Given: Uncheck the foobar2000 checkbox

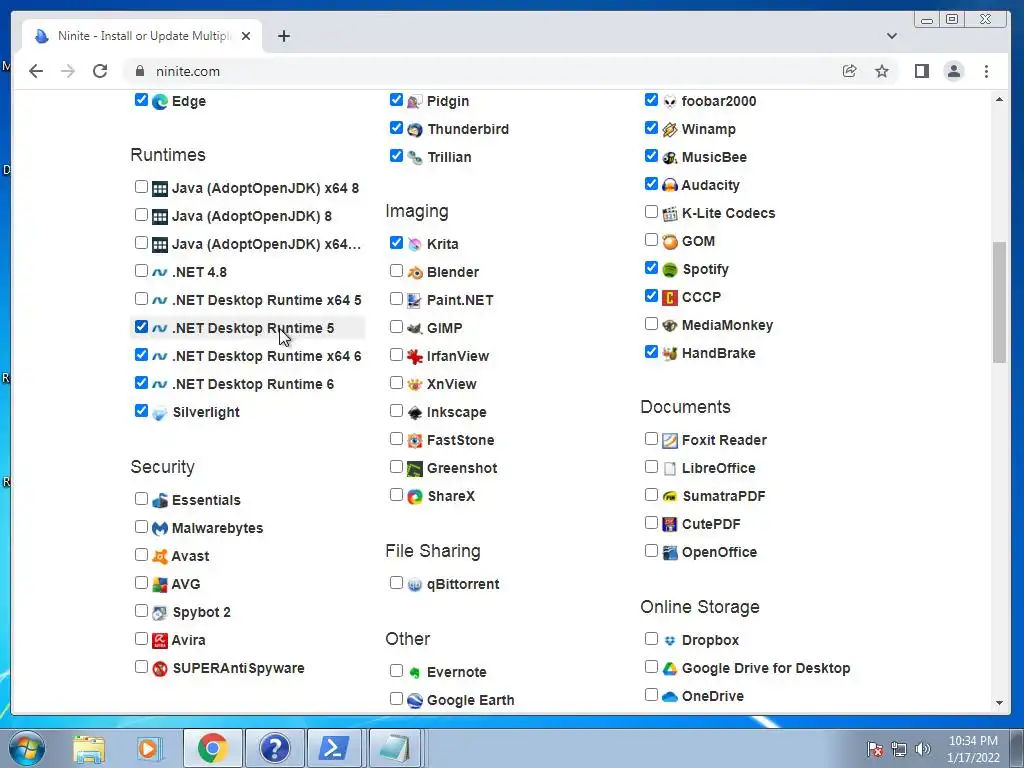Looking at the screenshot, I should pyautogui.click(x=650, y=100).
